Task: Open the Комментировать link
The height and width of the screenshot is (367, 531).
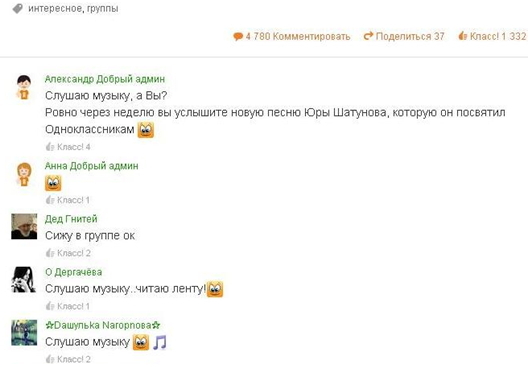Action: coord(311,36)
